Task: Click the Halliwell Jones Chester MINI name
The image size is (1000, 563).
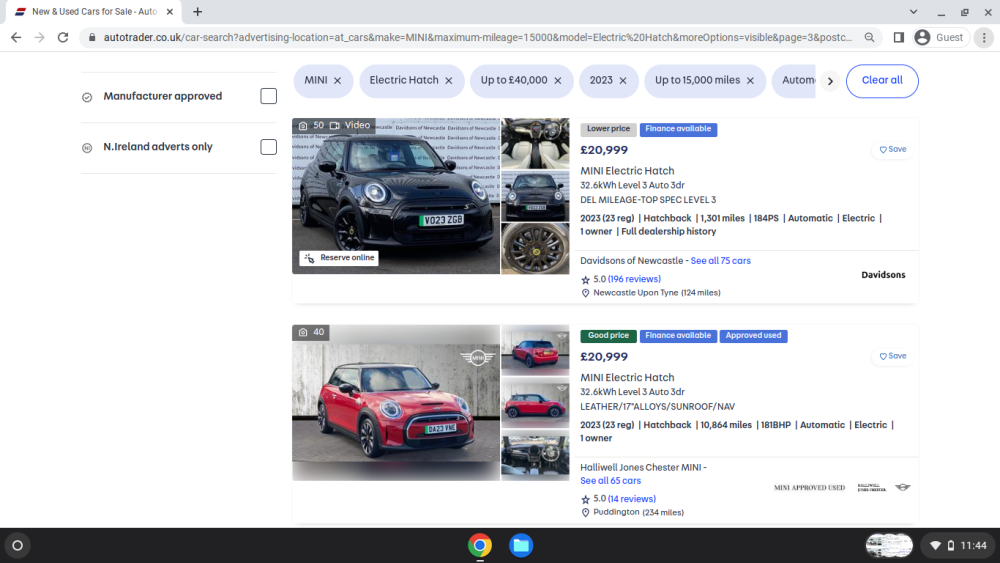Action: pyautogui.click(x=641, y=467)
